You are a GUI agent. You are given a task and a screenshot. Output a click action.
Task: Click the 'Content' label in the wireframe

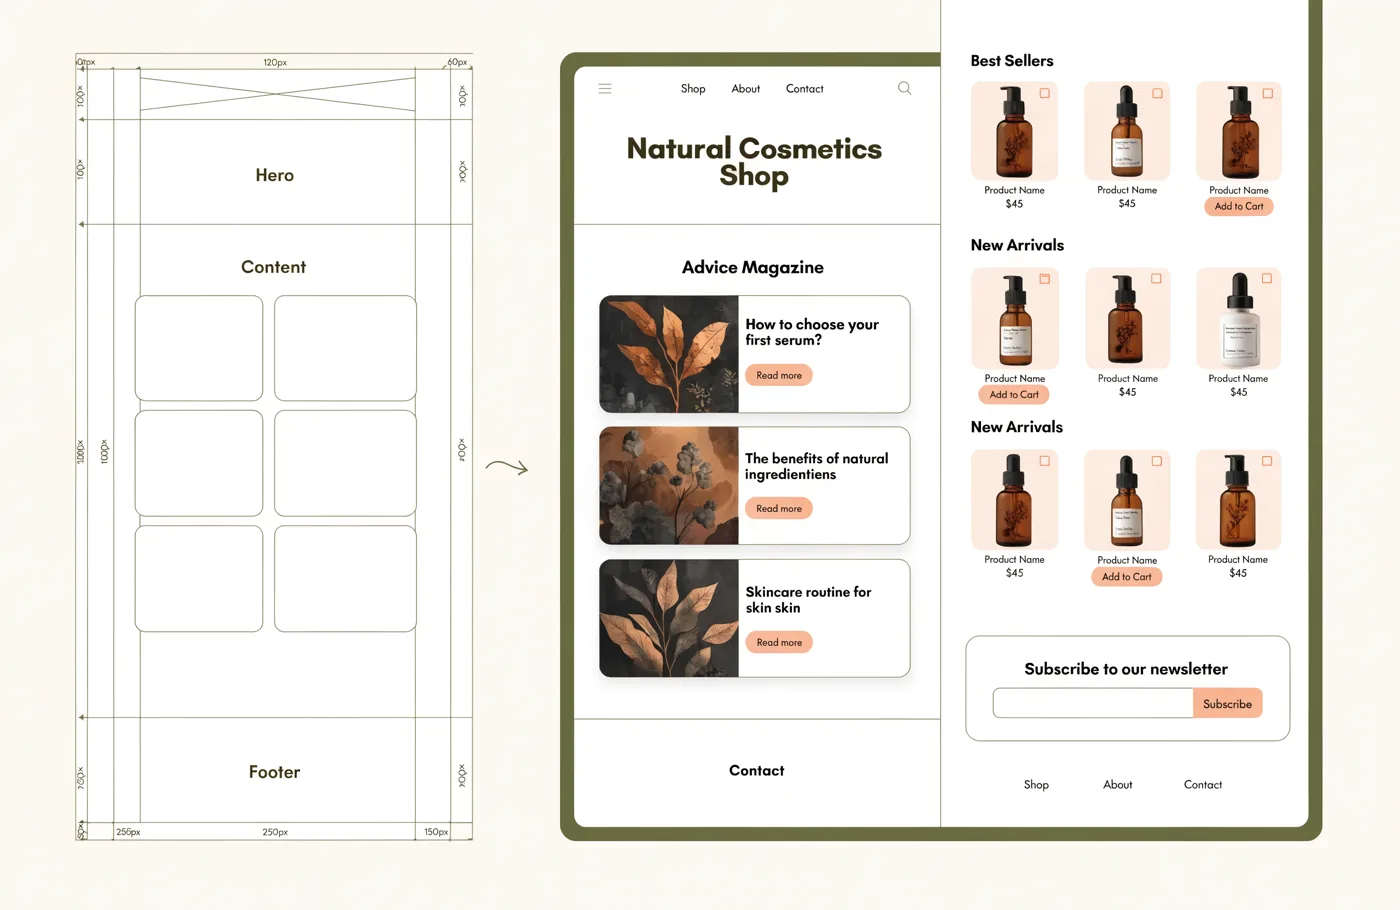click(x=274, y=267)
